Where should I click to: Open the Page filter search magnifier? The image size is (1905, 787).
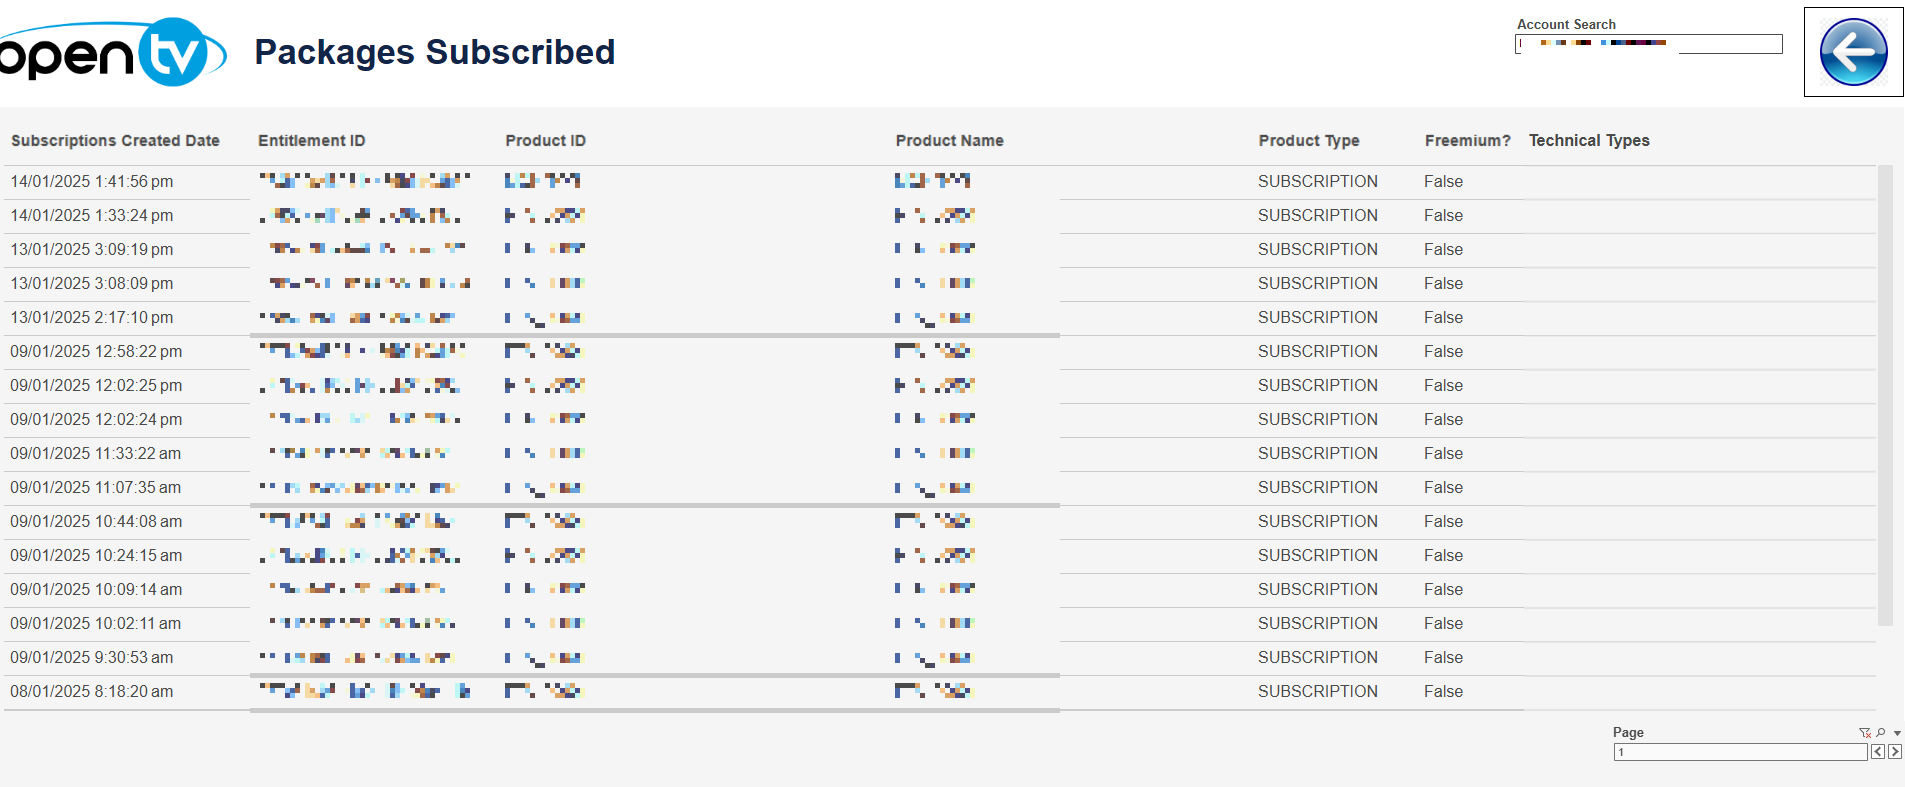1881,733
